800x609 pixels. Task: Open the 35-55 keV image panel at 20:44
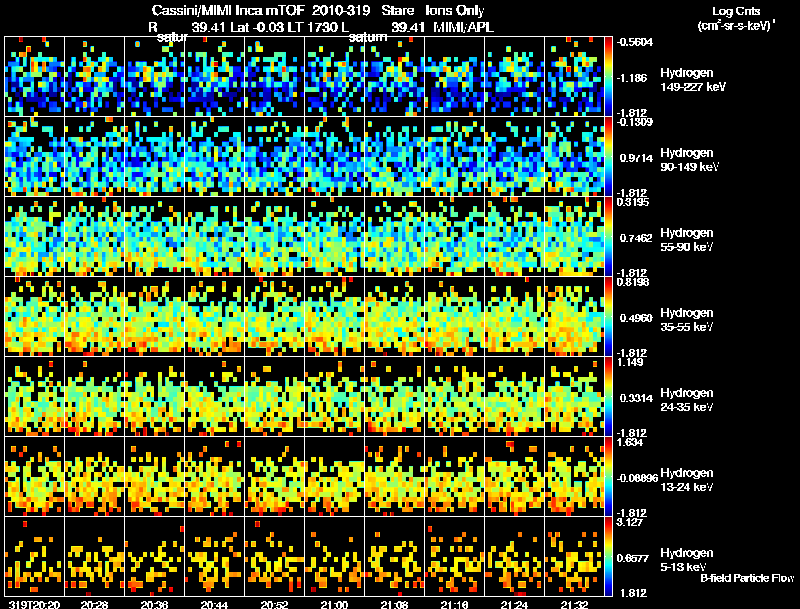click(x=214, y=316)
